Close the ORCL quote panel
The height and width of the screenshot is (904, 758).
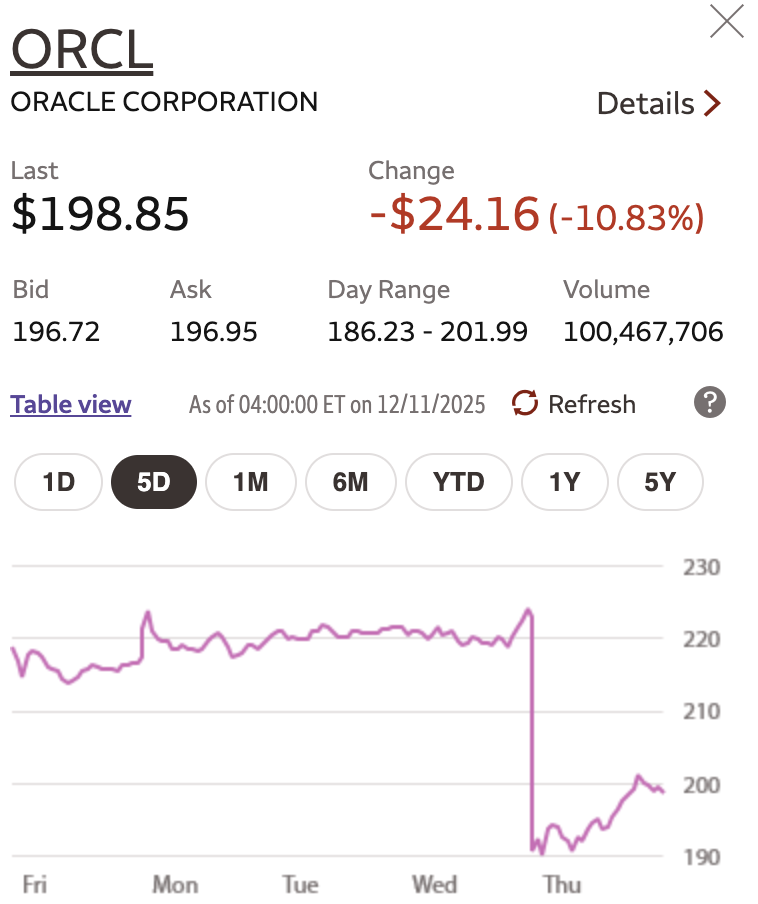click(726, 22)
